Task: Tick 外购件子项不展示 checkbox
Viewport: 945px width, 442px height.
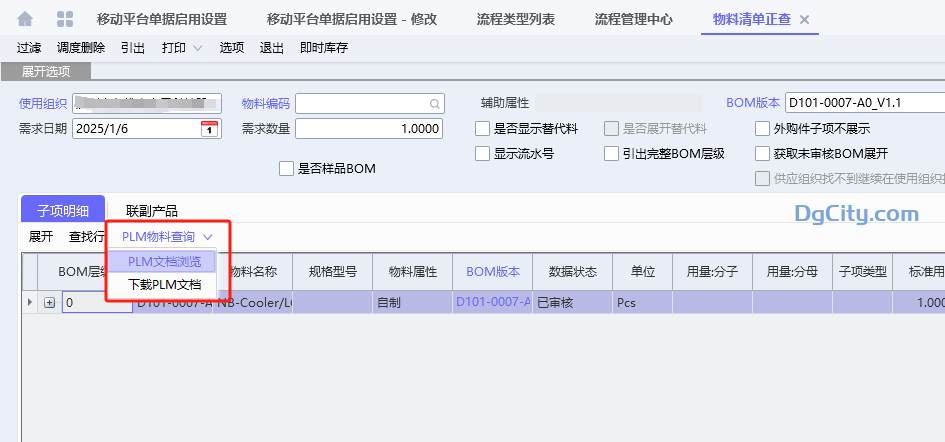Action: tap(763, 128)
